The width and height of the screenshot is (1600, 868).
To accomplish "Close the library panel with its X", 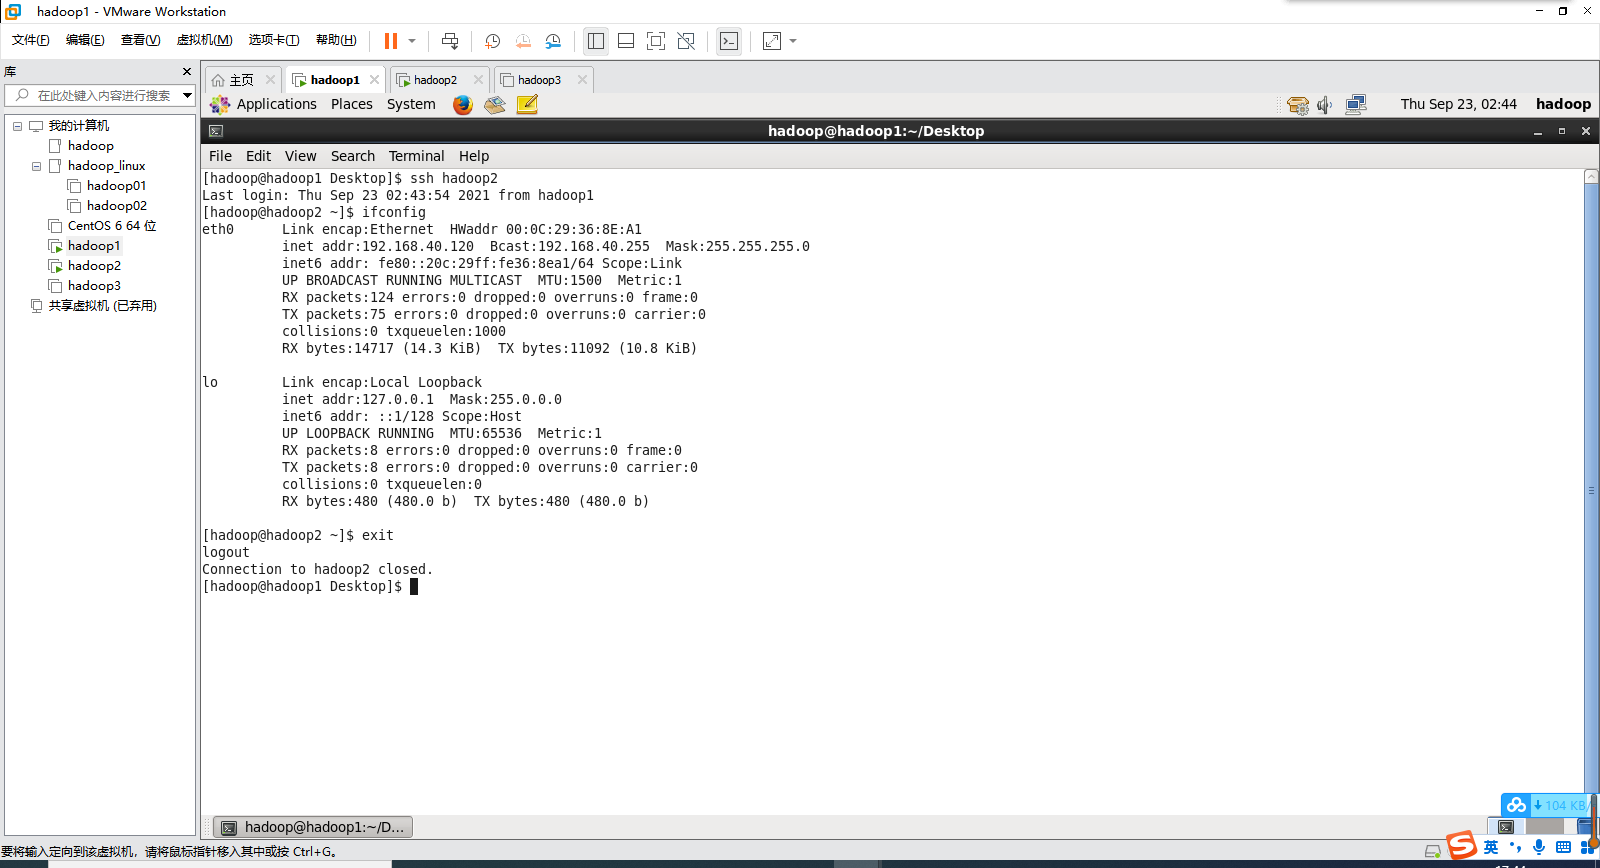I will point(186,72).
